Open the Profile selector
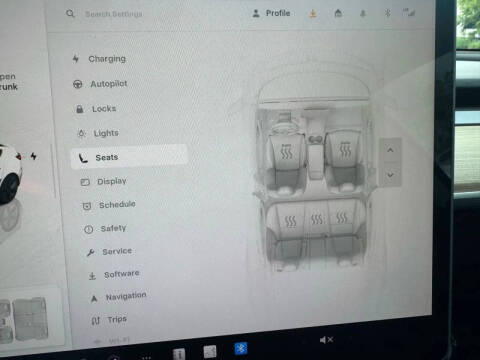Screen dimensions: 480x360 [x=271, y=13]
